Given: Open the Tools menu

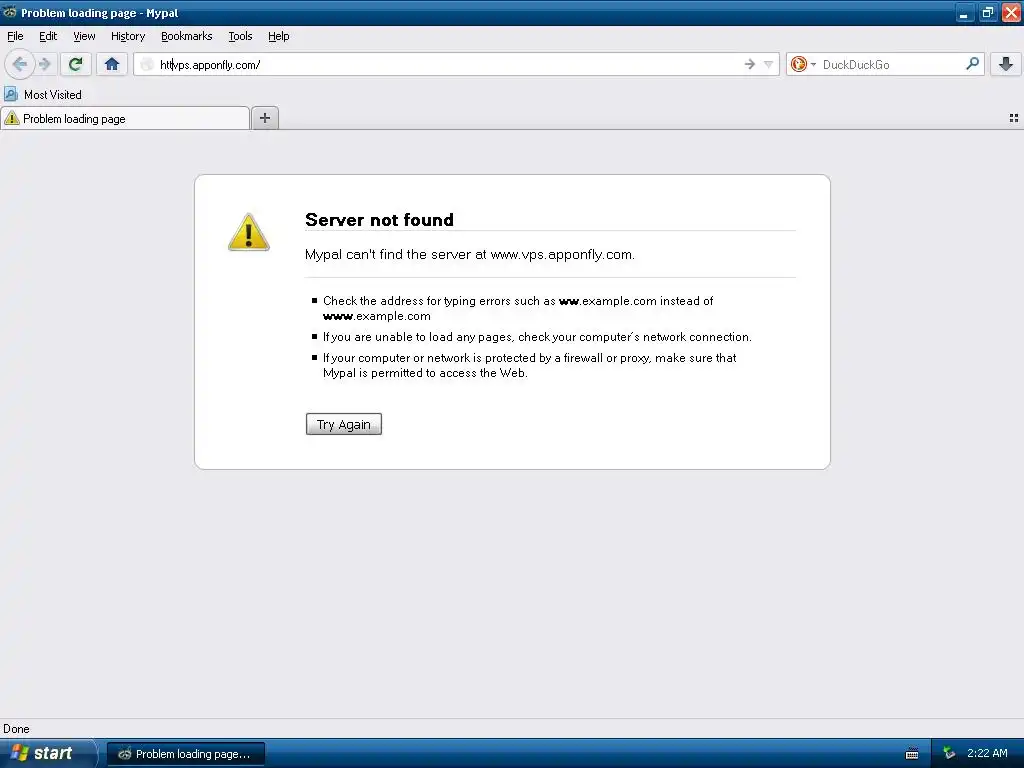Looking at the screenshot, I should [240, 36].
